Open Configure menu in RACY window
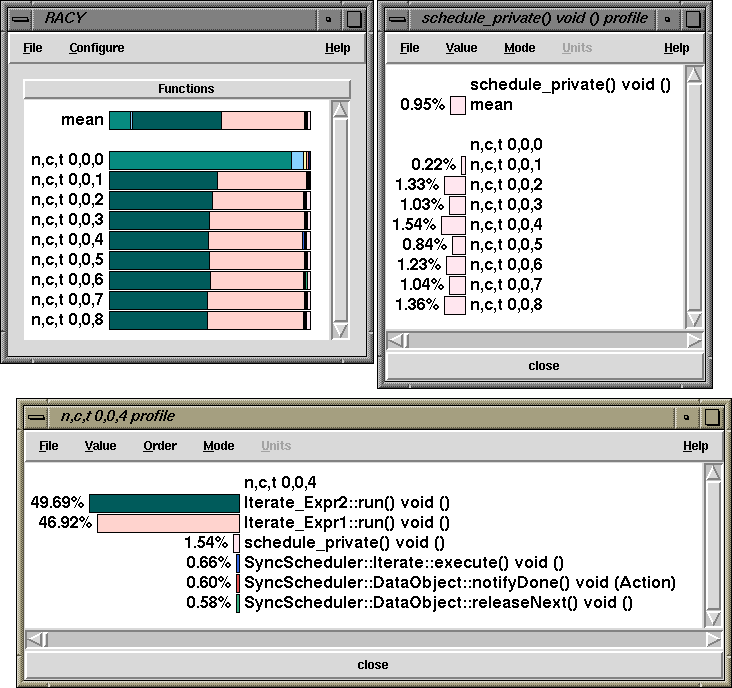The width and height of the screenshot is (732, 688). (x=97, y=48)
